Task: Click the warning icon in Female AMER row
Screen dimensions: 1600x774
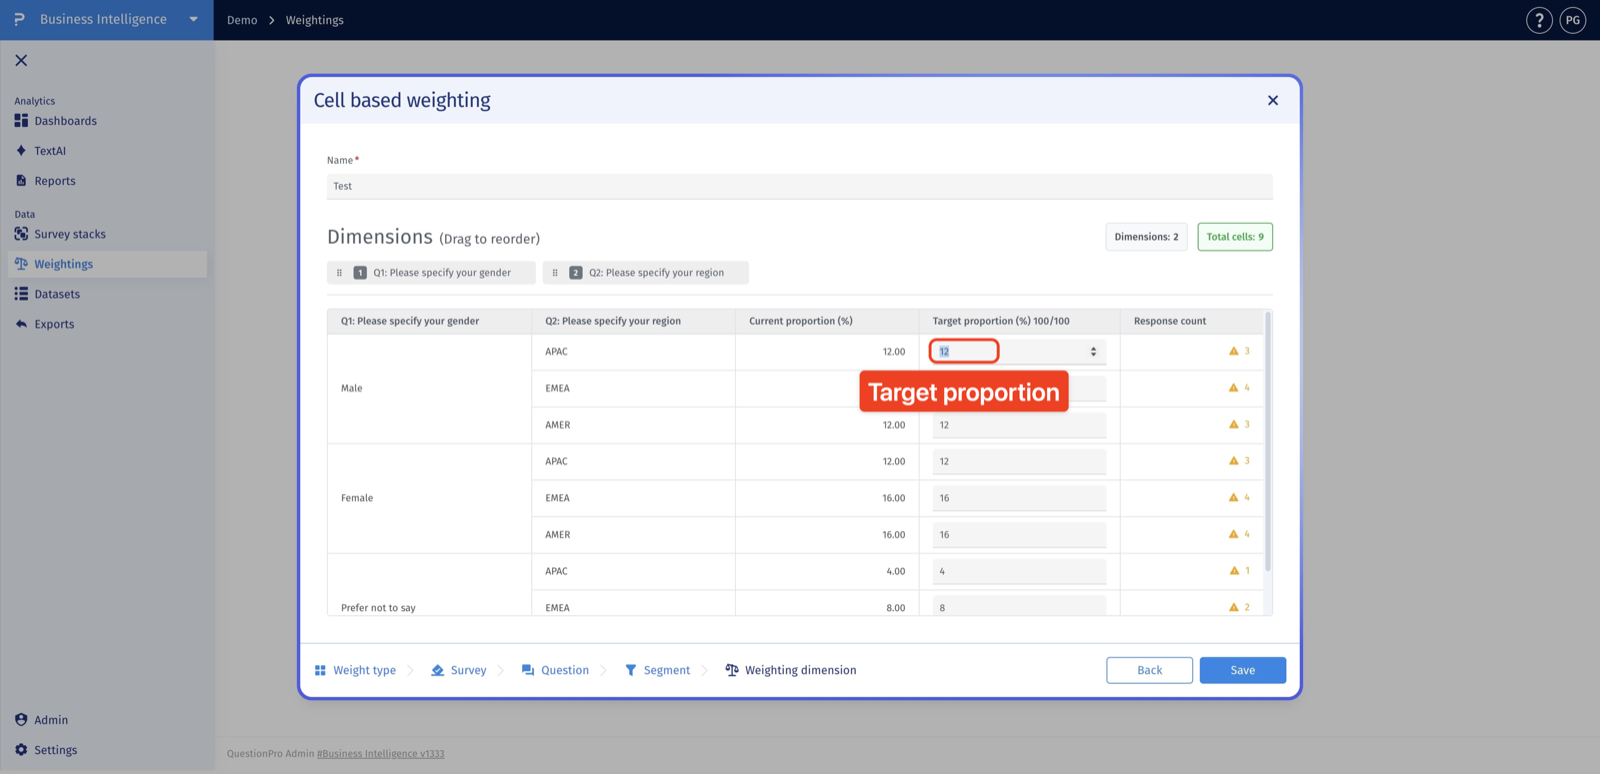Action: (1233, 534)
